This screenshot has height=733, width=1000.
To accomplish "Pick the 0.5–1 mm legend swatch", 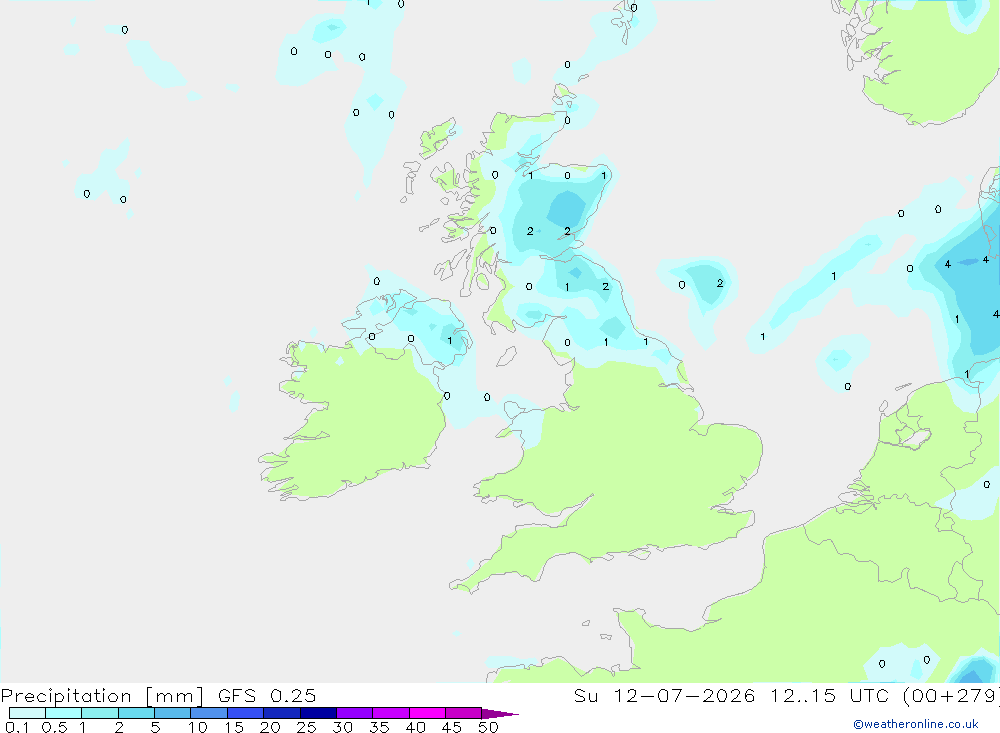I will point(64,713).
